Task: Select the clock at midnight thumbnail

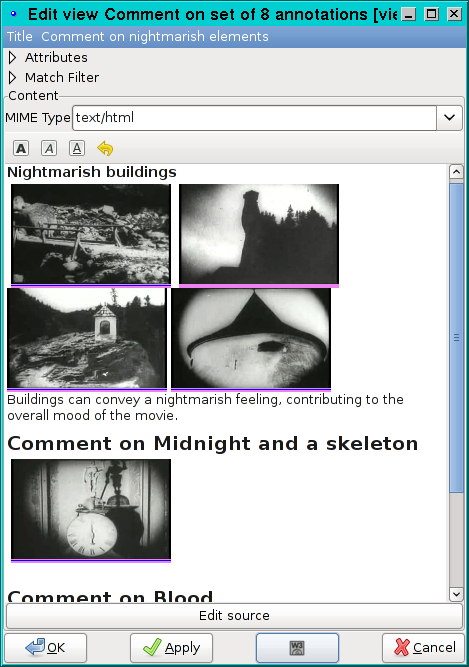Action: pos(91,510)
